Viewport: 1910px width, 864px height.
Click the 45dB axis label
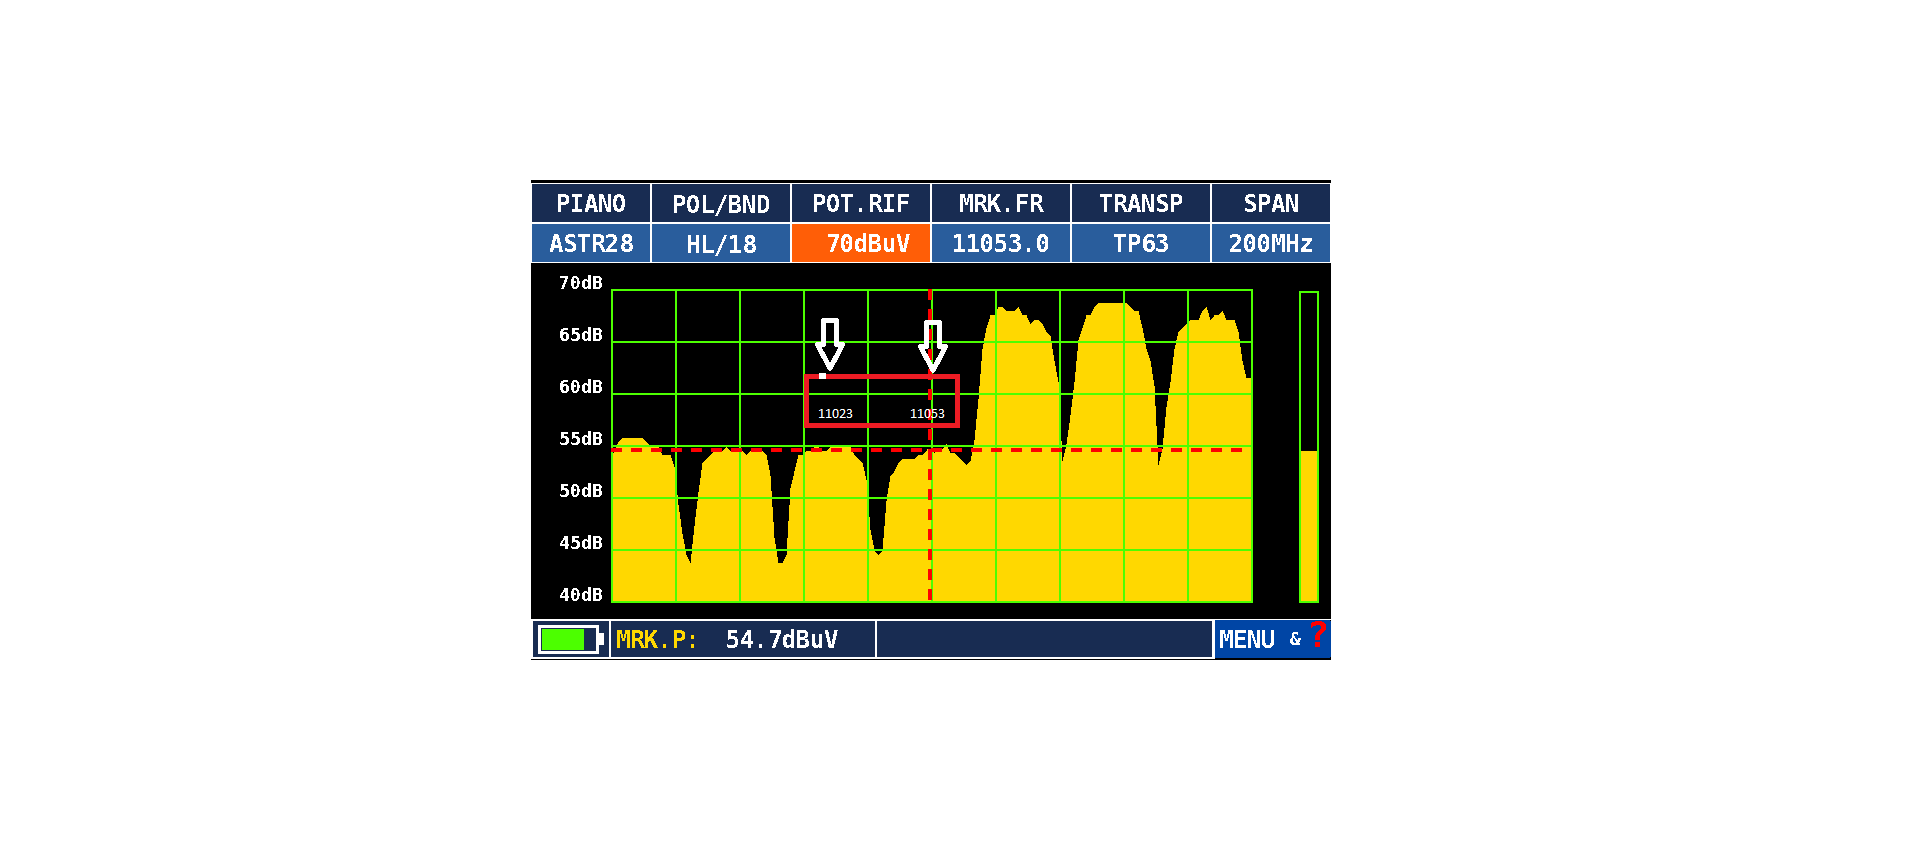[581, 543]
